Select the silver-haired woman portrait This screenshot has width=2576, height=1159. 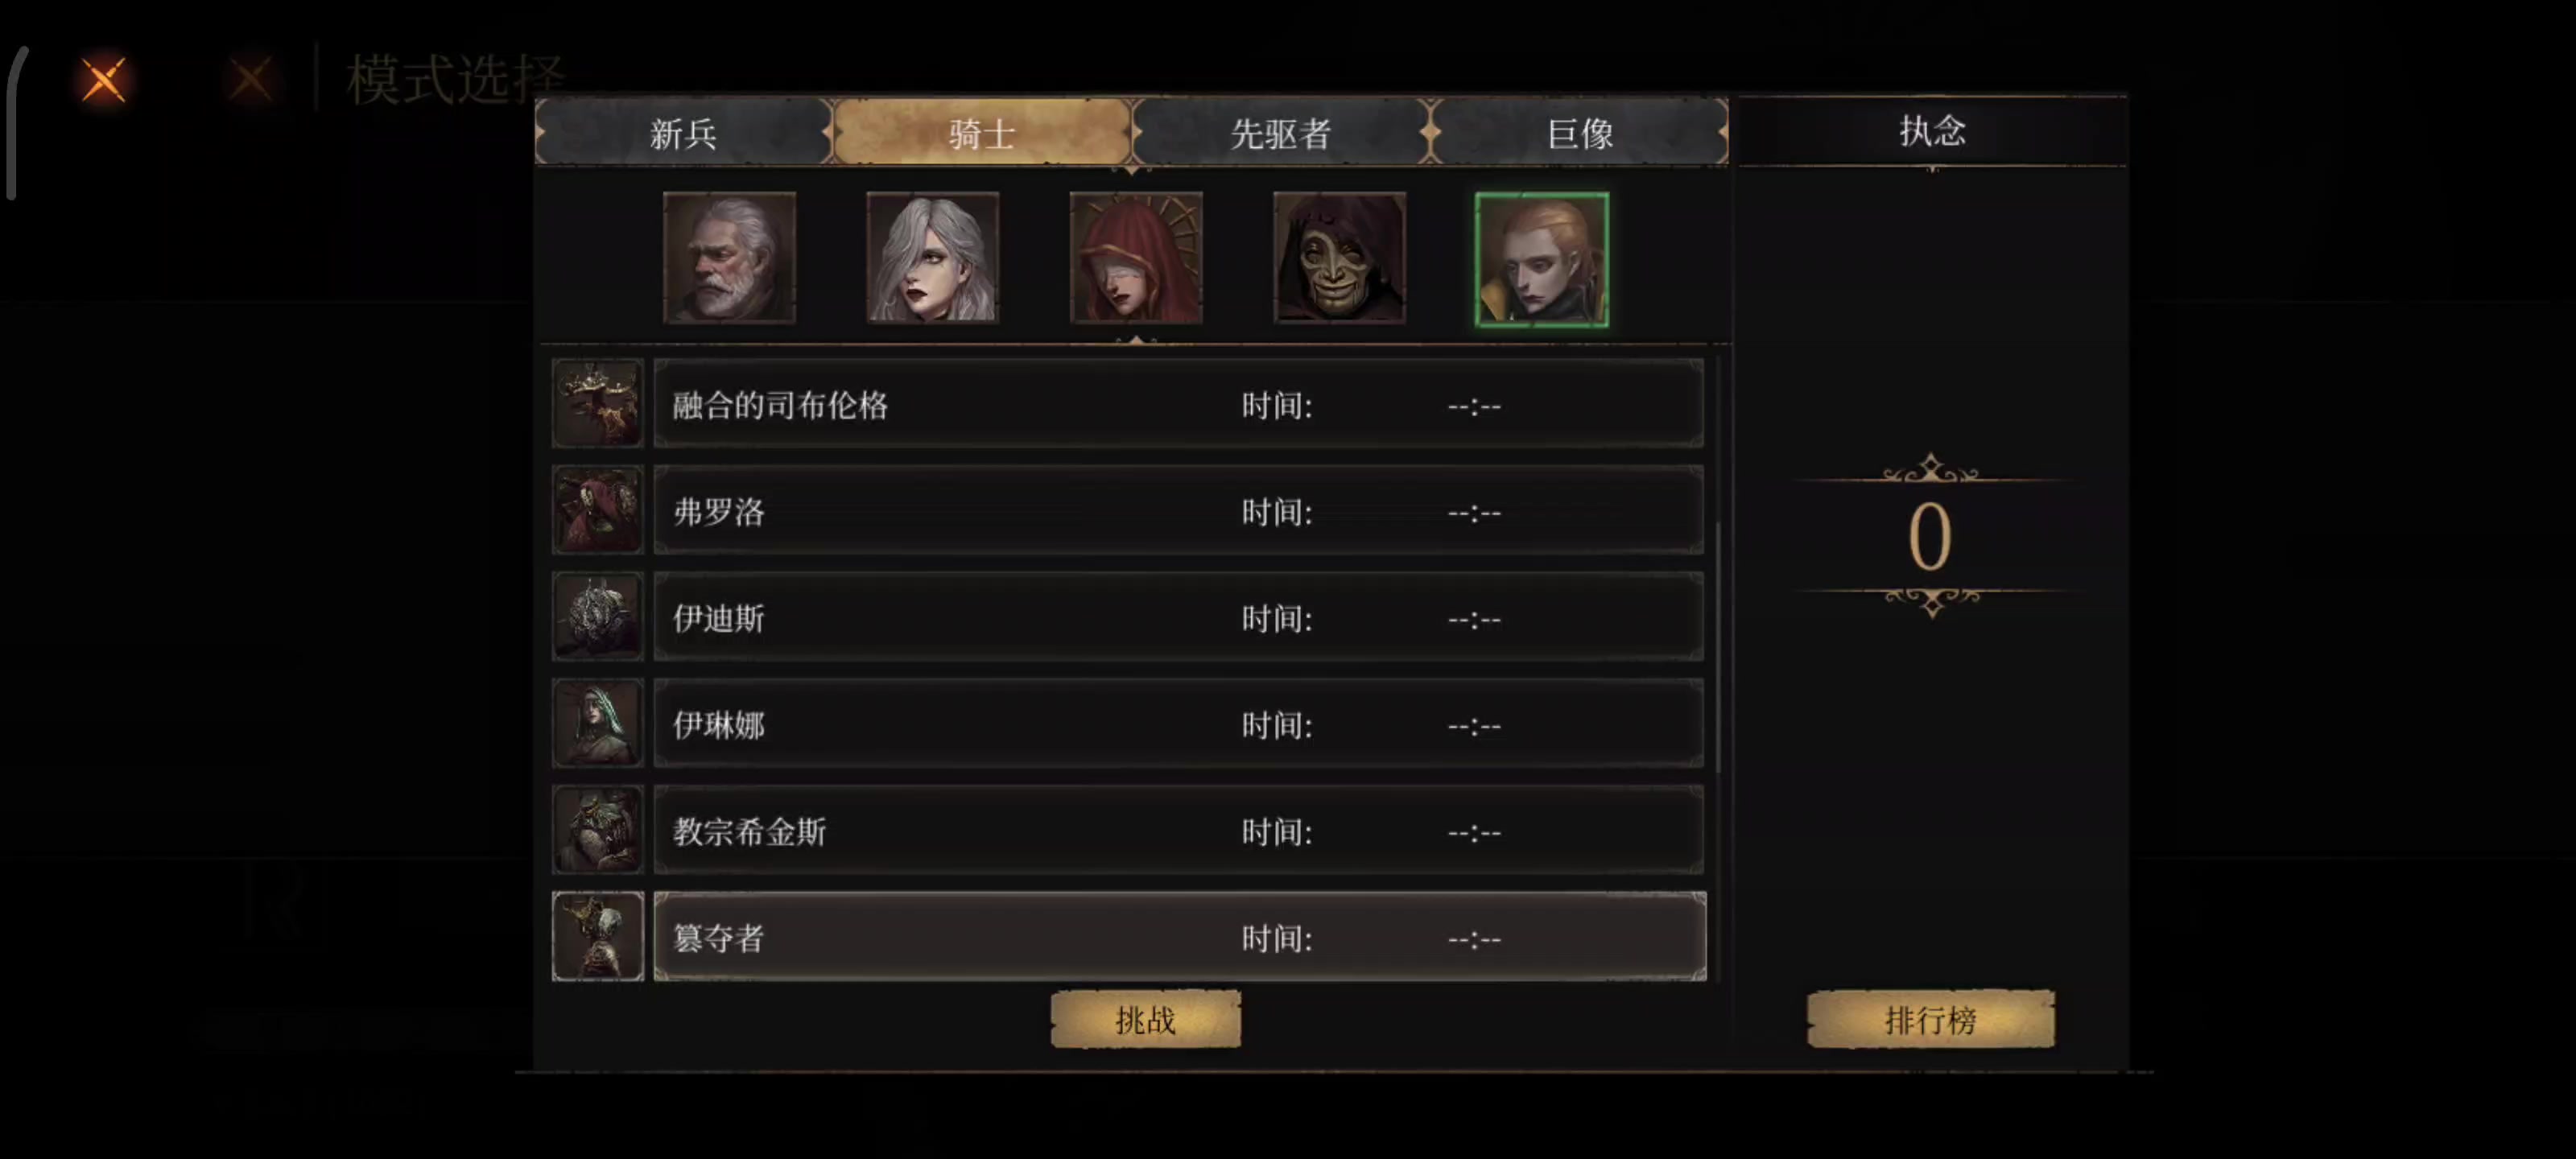[x=932, y=258]
